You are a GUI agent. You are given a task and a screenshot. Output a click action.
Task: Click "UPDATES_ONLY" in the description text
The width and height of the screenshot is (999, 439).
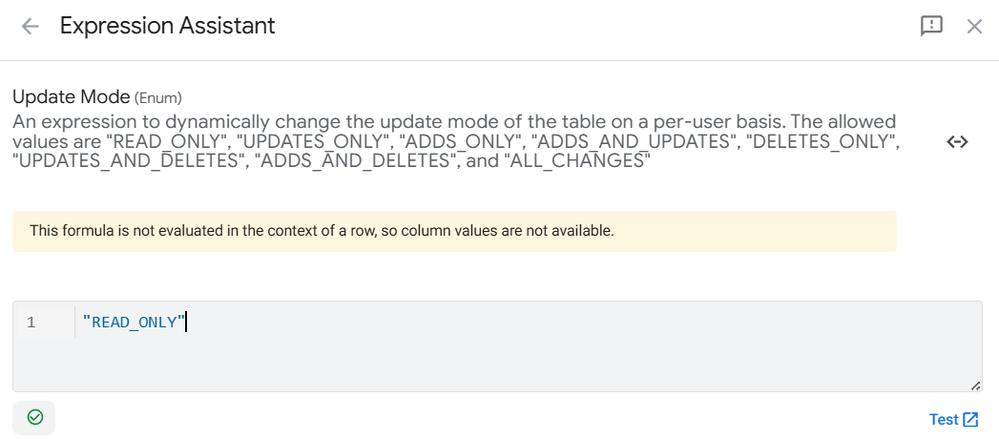pos(296,141)
